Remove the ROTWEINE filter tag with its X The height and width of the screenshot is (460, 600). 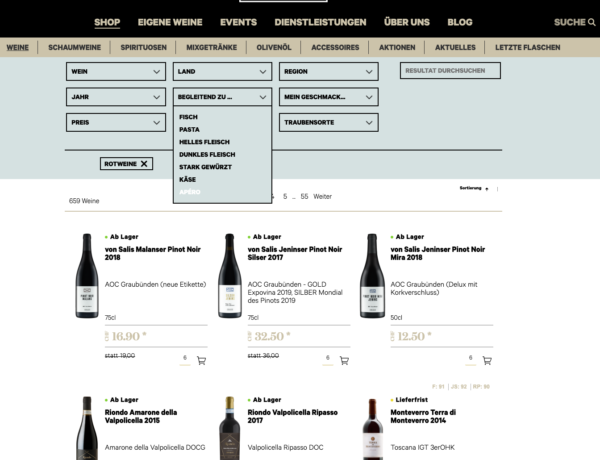tap(144, 164)
